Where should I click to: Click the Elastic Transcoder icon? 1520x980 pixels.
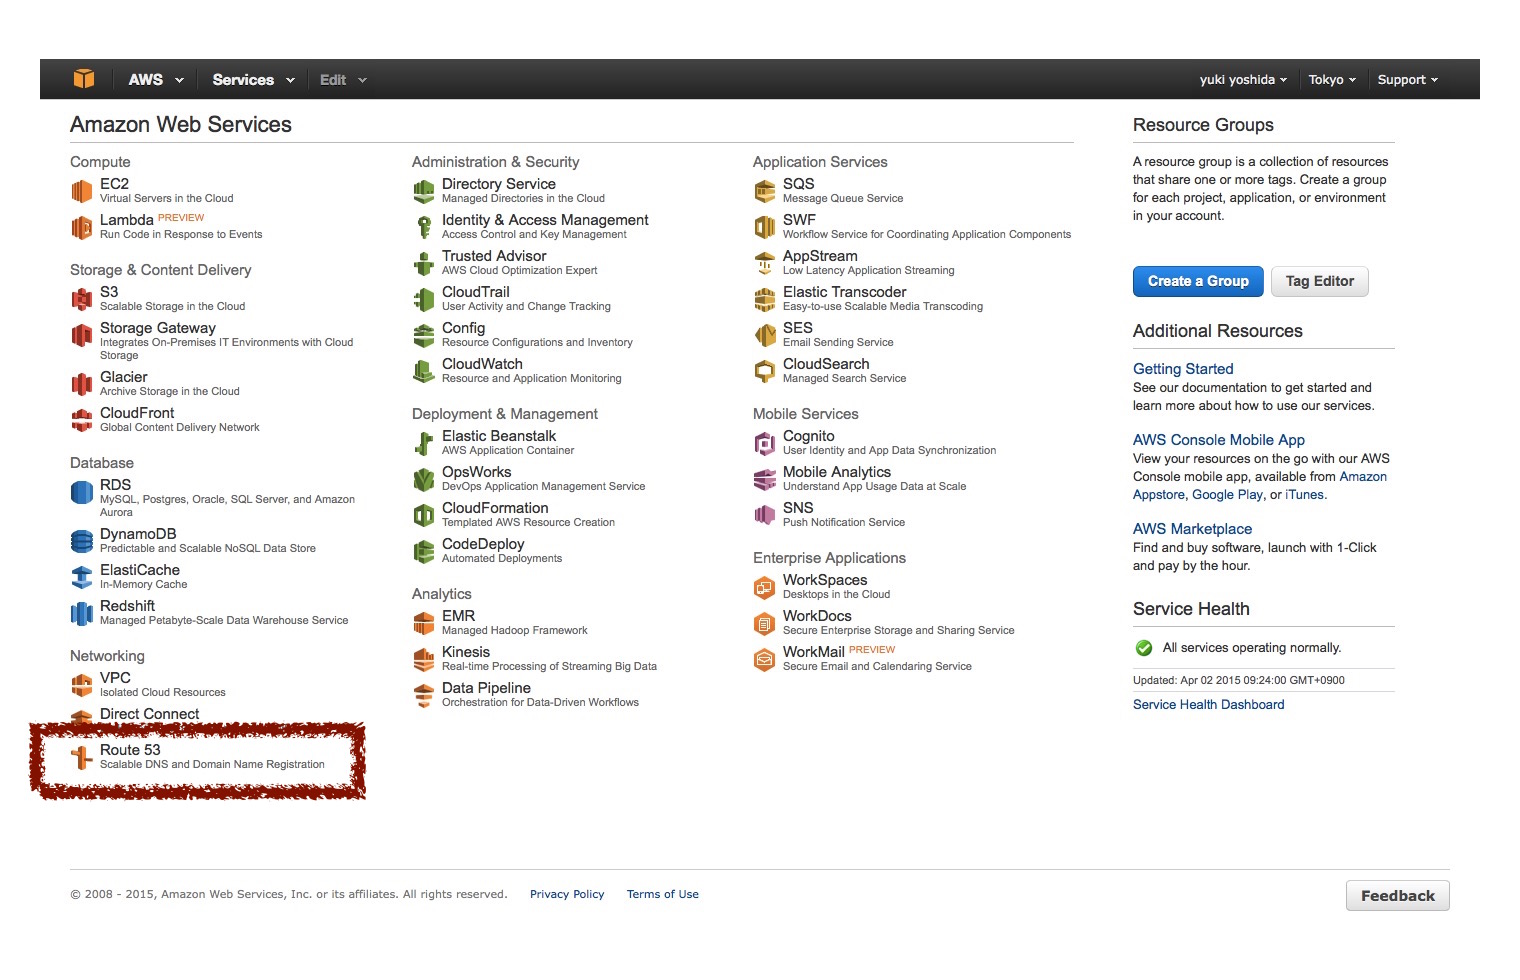click(x=765, y=299)
